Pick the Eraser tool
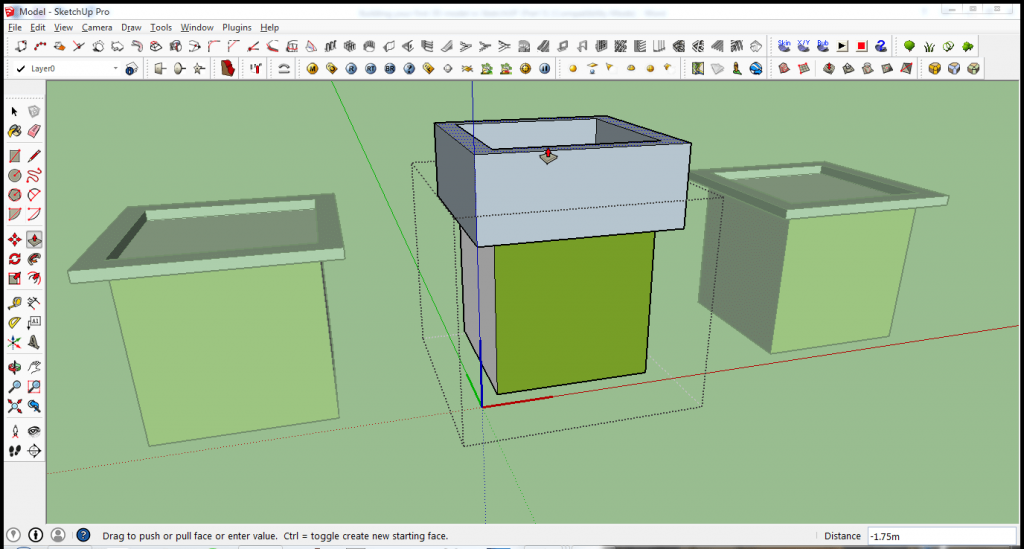 (x=34, y=131)
